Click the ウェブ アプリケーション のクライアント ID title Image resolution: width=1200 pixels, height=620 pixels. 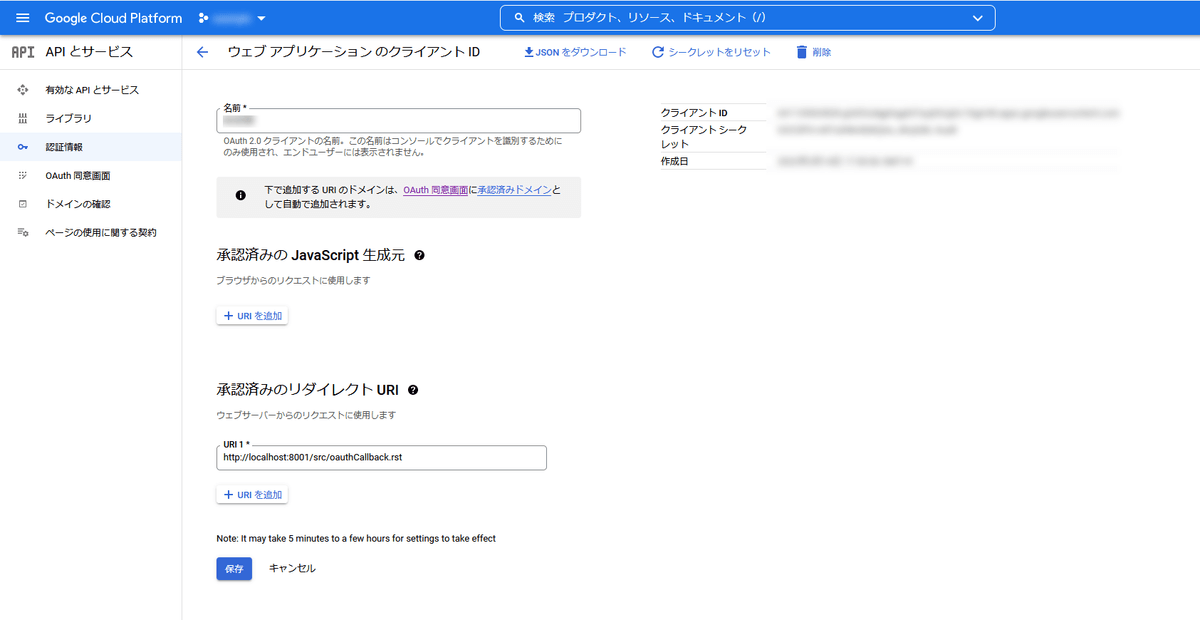coord(354,52)
